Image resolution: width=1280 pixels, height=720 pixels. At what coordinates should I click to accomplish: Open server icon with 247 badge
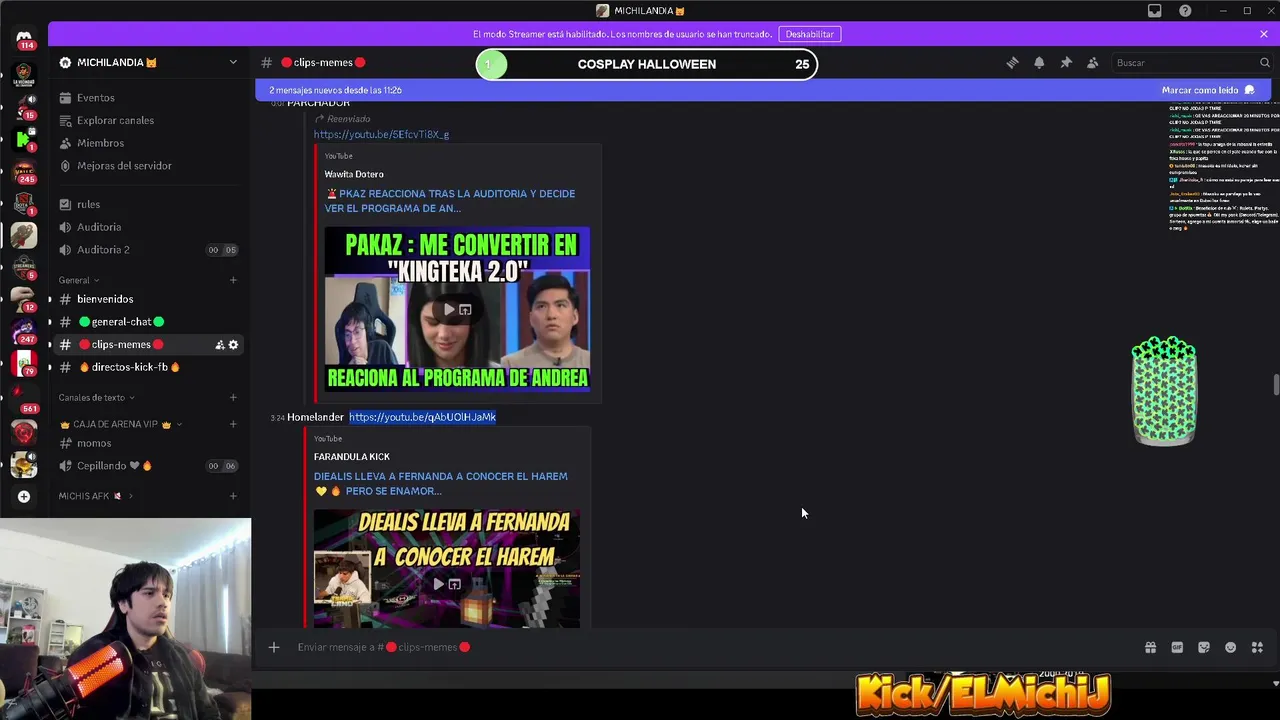pos(24,331)
